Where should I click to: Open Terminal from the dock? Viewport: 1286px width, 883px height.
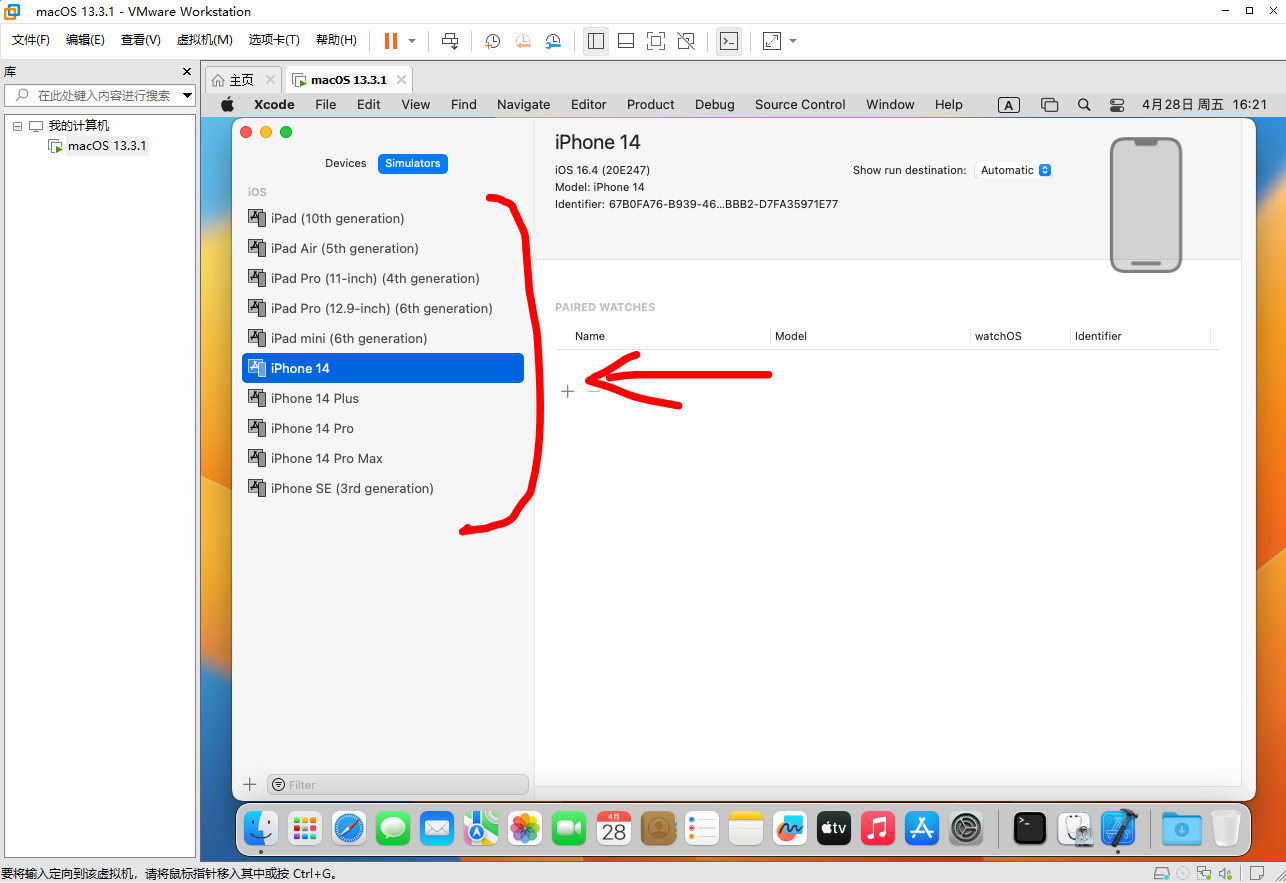(x=1029, y=828)
